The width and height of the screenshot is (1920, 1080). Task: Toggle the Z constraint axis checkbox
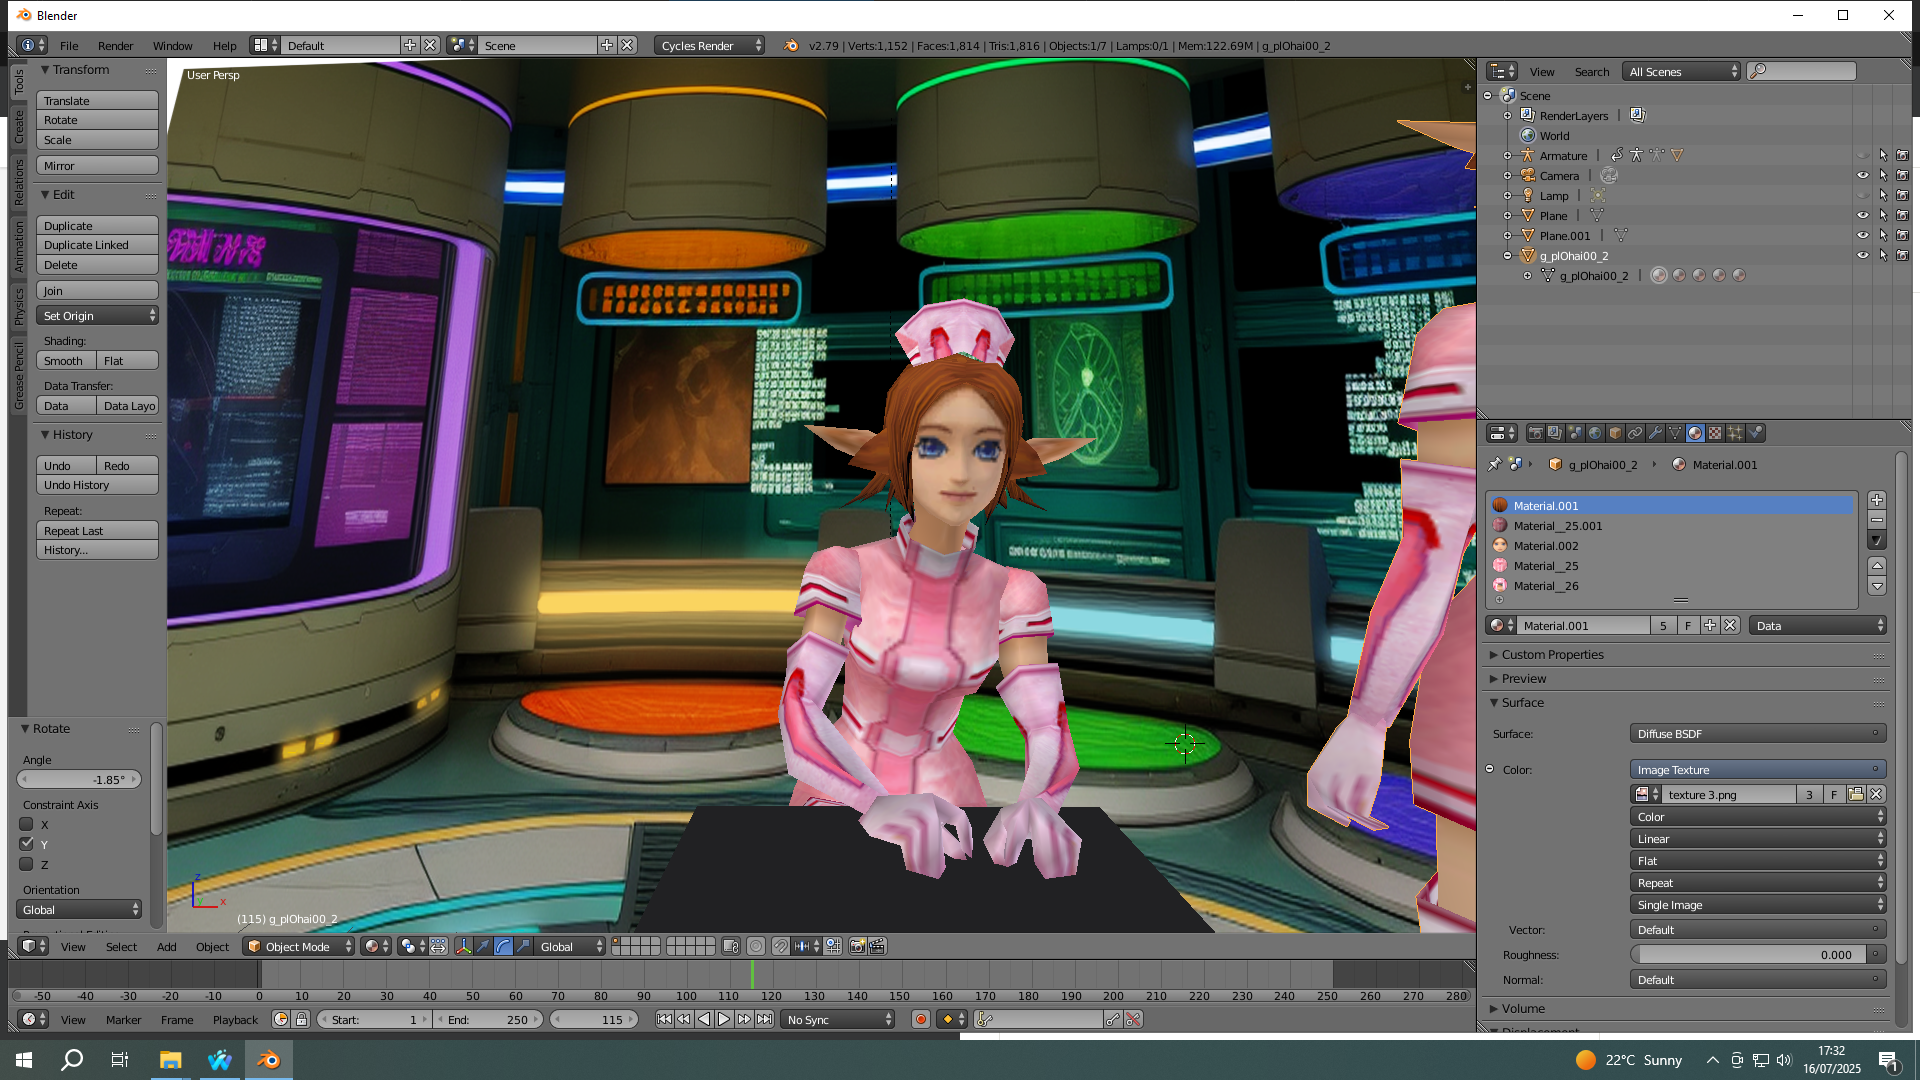[27, 864]
